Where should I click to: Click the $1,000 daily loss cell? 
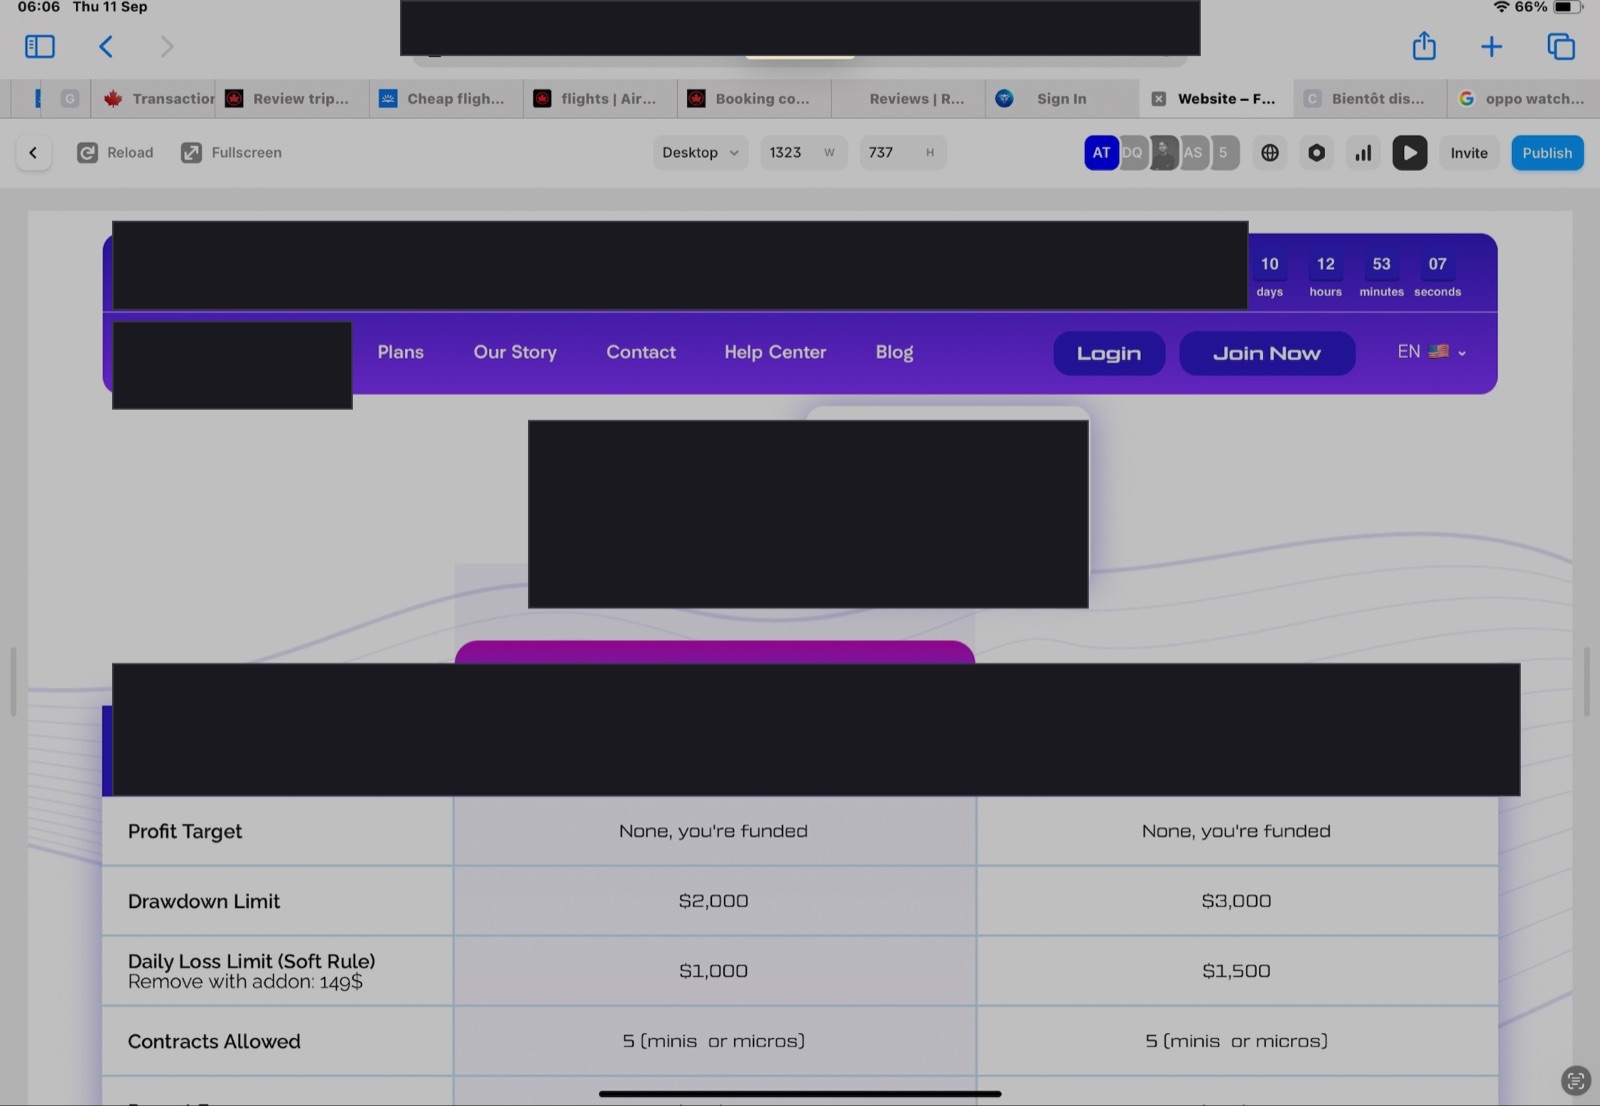coord(714,971)
